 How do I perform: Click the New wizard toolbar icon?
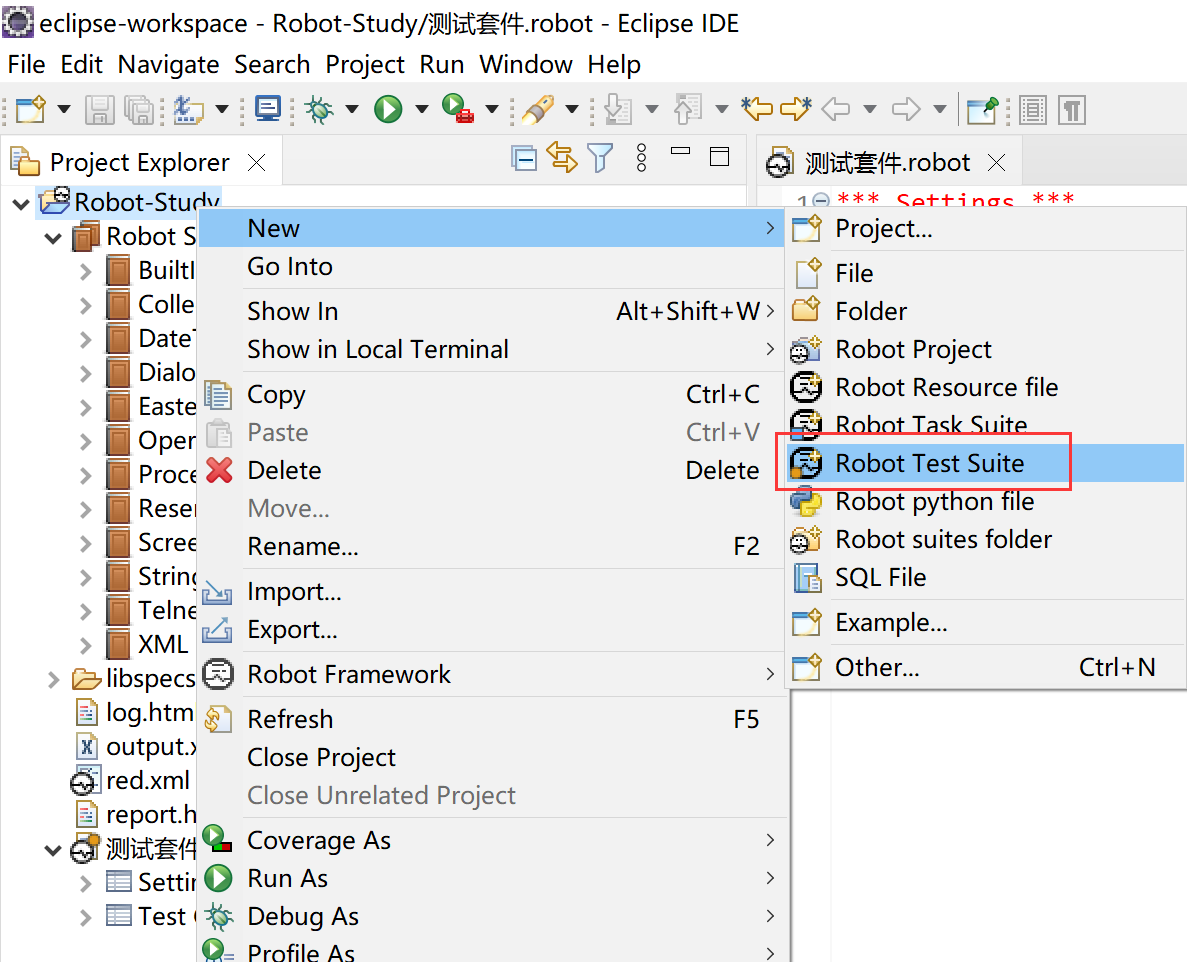click(31, 110)
